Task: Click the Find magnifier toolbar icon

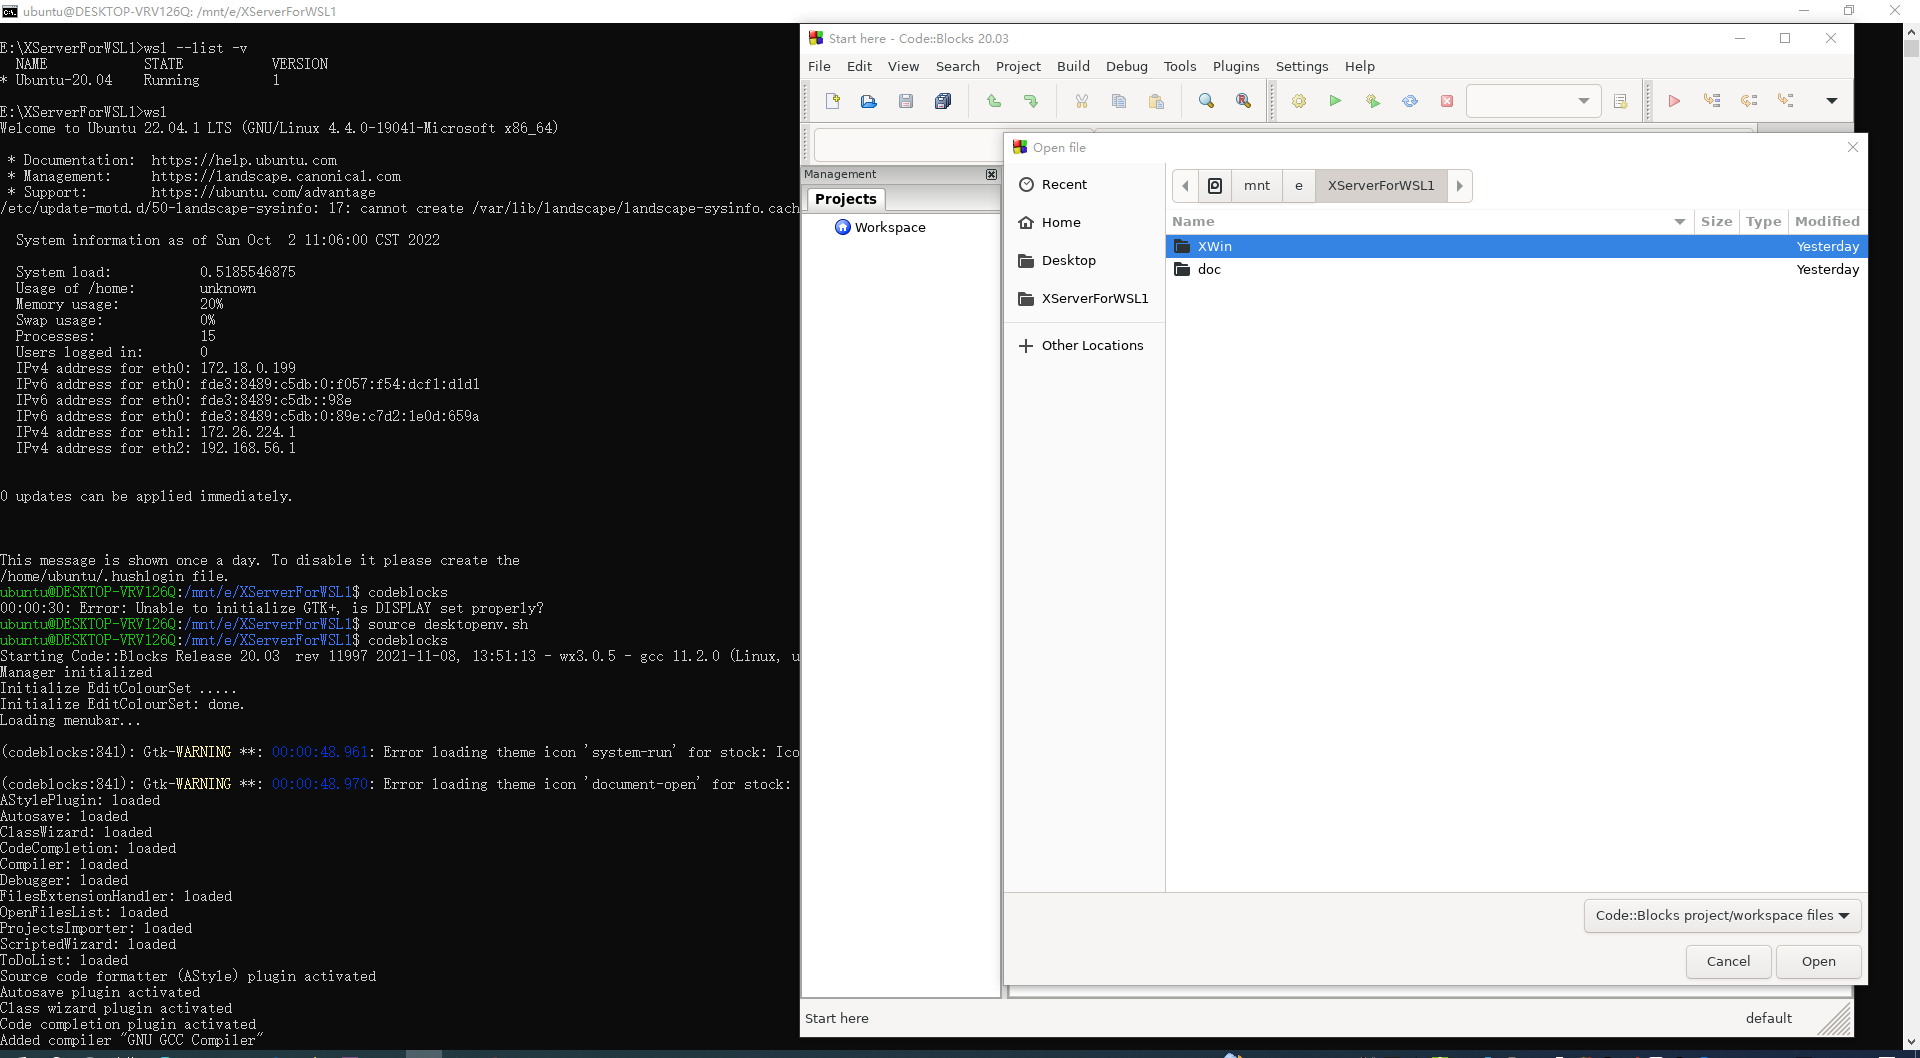Action: point(1206,101)
